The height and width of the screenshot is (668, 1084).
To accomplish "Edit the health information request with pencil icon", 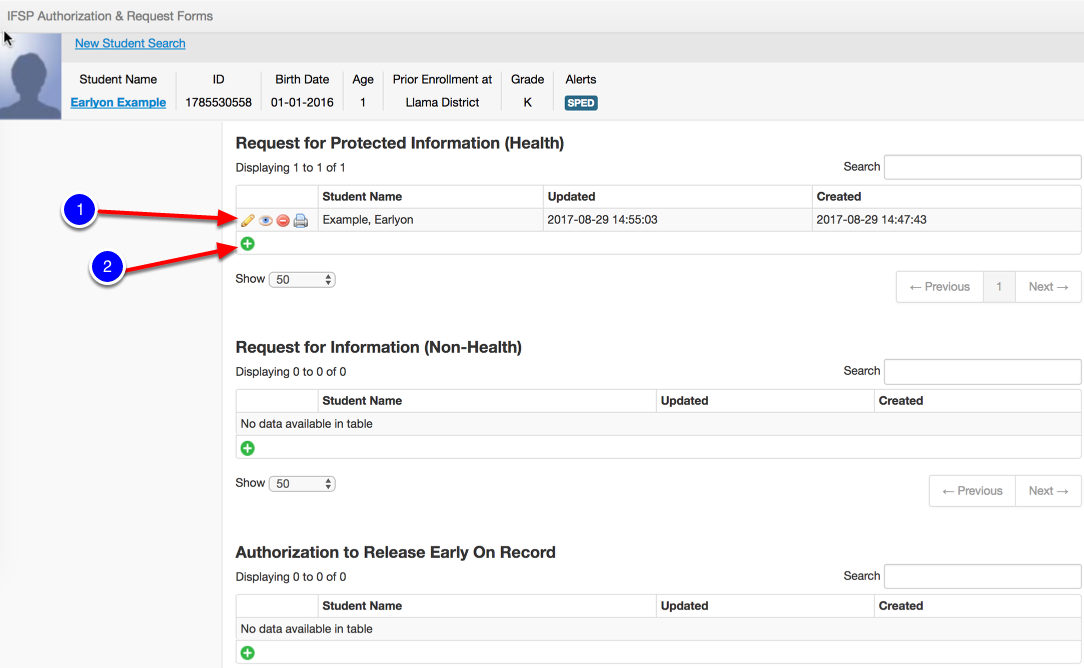I will [247, 220].
